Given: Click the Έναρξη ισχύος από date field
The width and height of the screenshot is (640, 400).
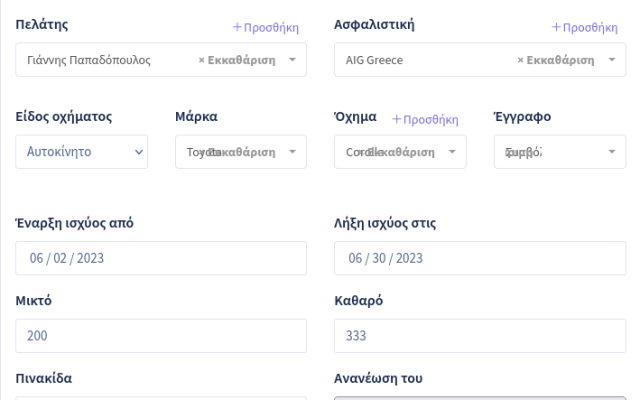Looking at the screenshot, I should pyautogui.click(x=161, y=258).
